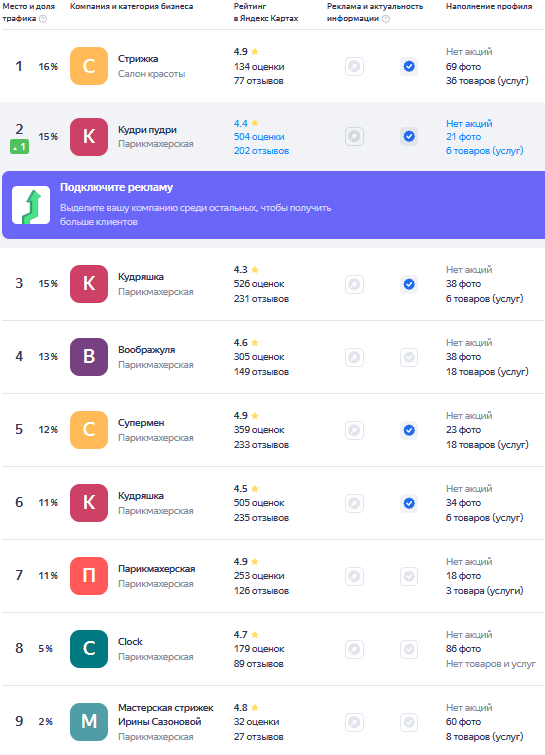This screenshot has height=755, width=545.
Task: Click the 526 оценок text
Action: pyautogui.click(x=259, y=284)
